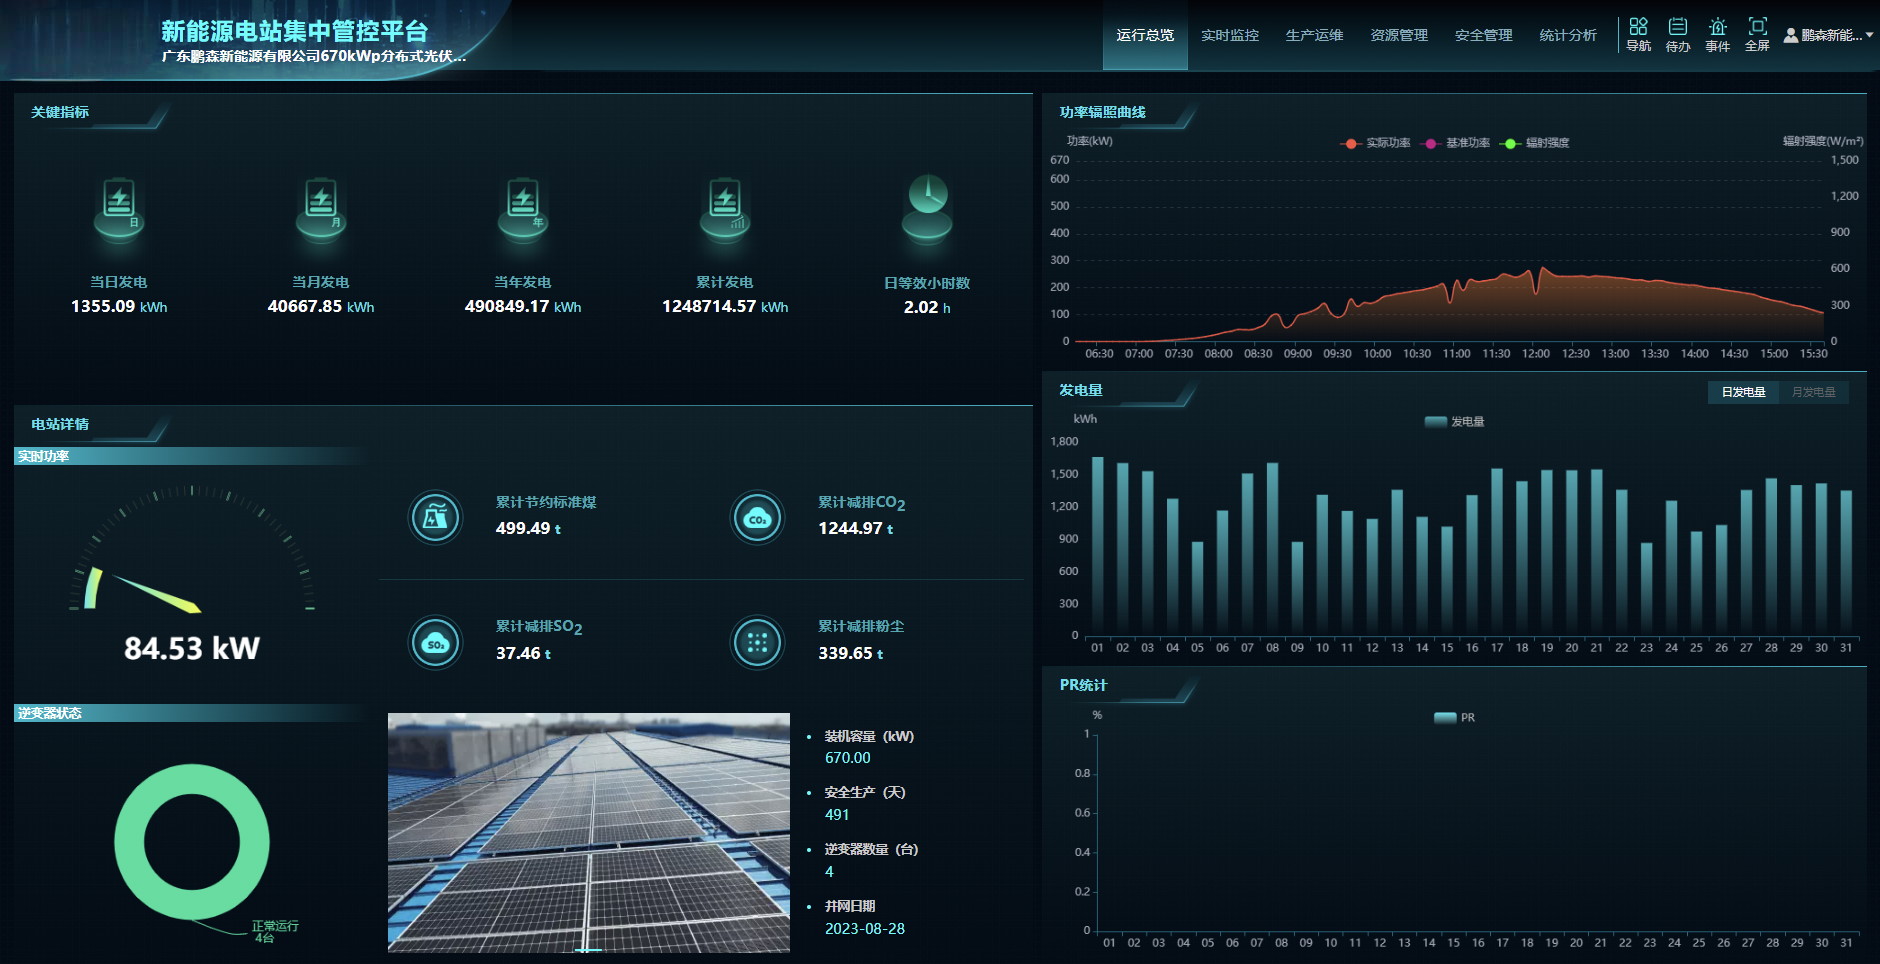Expand the 鹏森新能 user dropdown arrow
The width and height of the screenshot is (1880, 964).
1869,35
